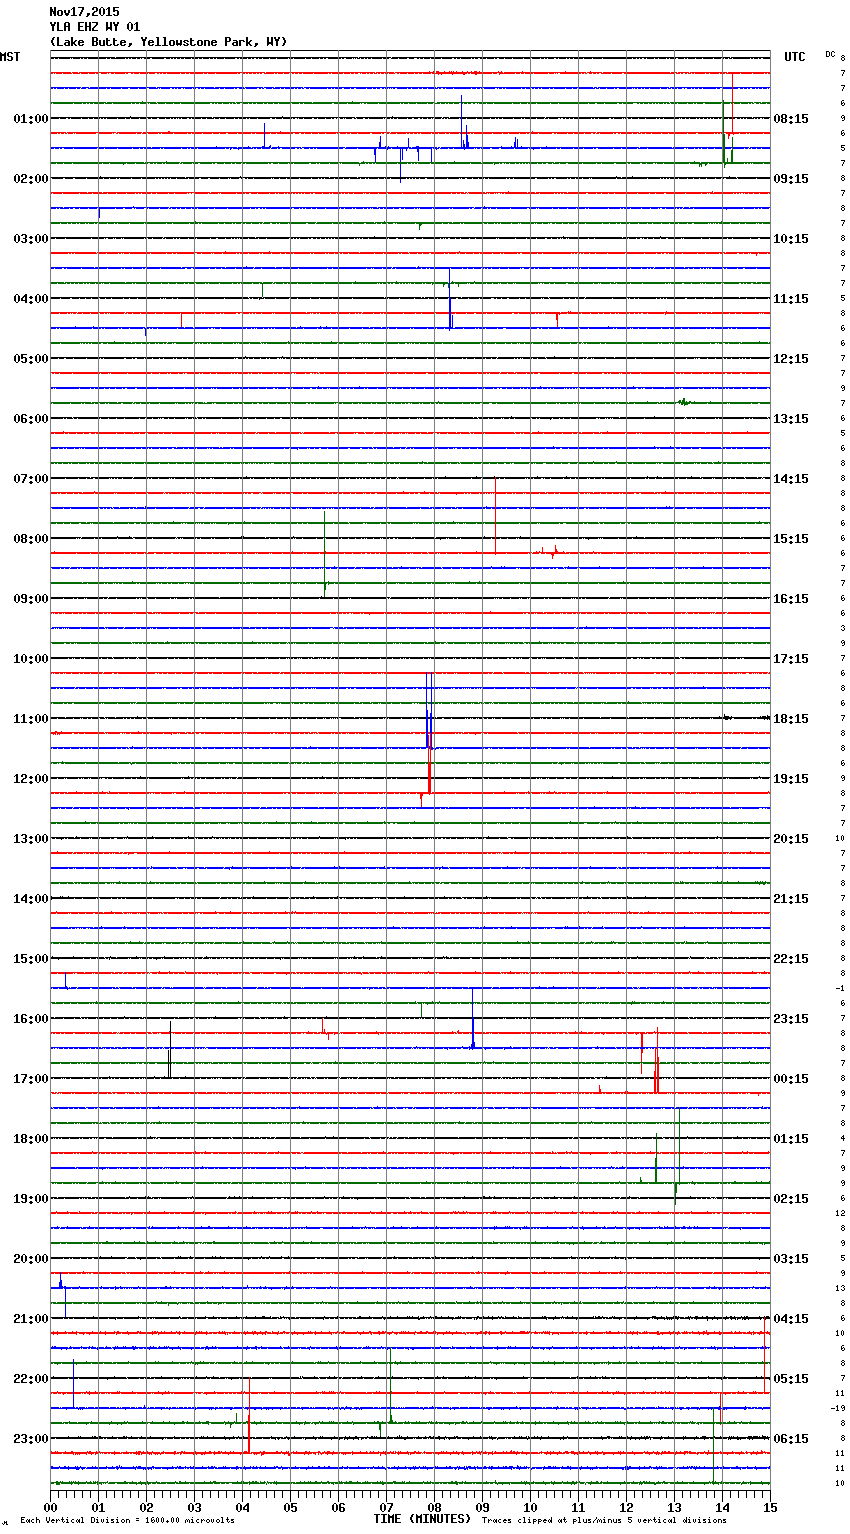This screenshot has height=1534, width=850.
Task: Click the 11:15 UTC time label
Action: [791, 299]
